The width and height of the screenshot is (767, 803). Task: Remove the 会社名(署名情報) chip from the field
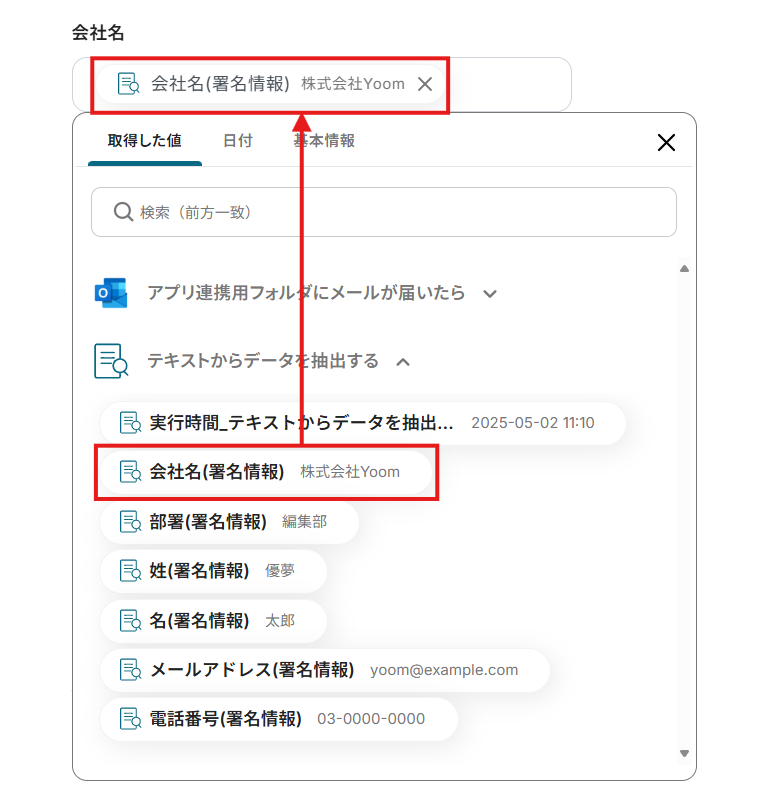[425, 84]
